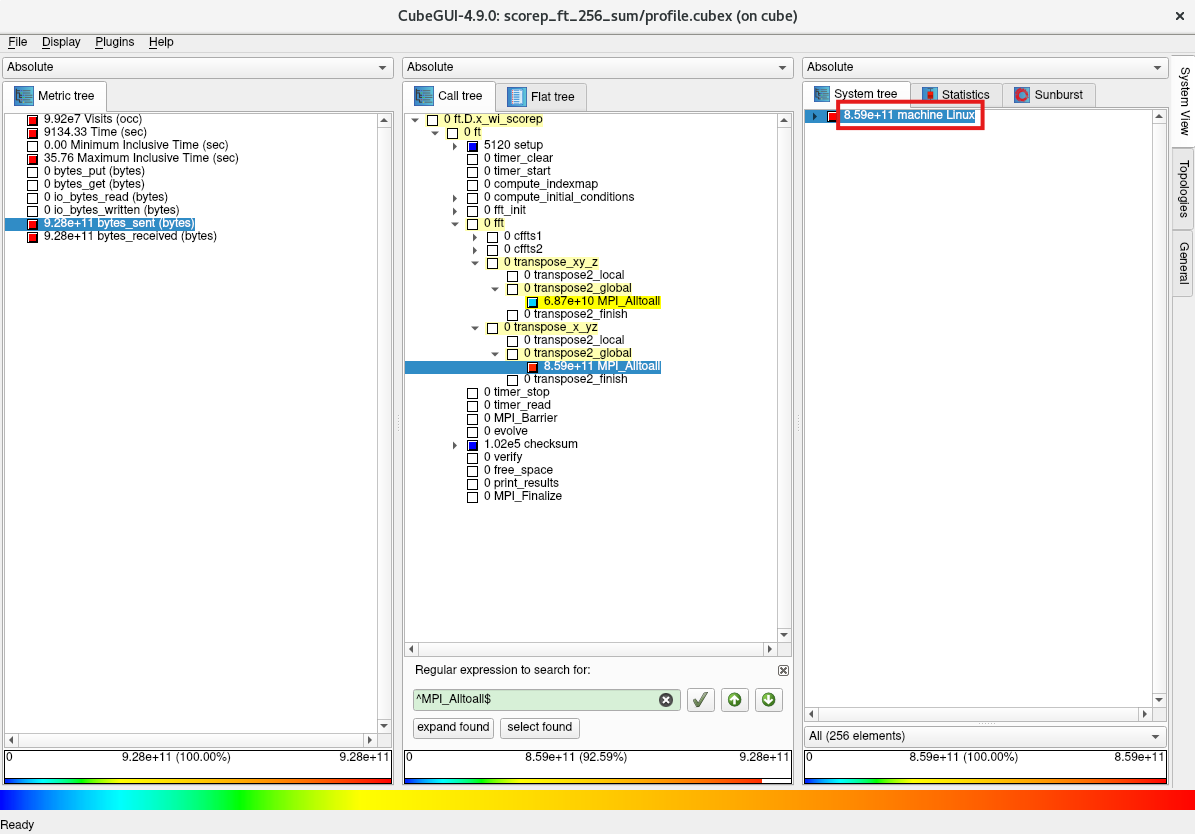Jump to previous match with up arrow icon
The width and height of the screenshot is (1195, 834).
tap(735, 700)
